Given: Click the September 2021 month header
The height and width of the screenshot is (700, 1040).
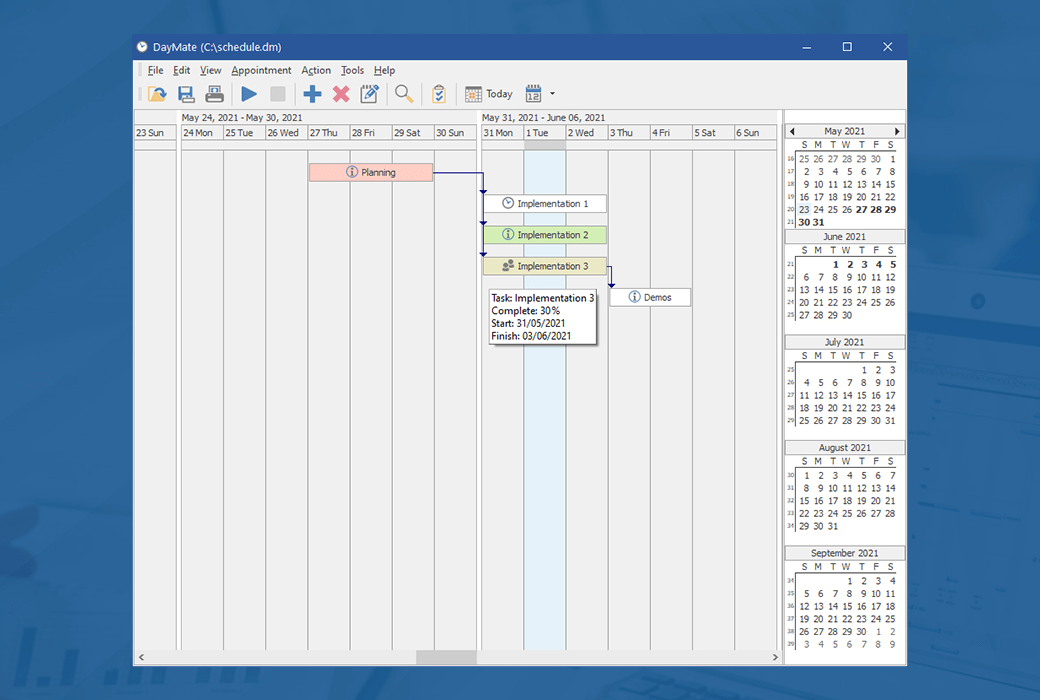Looking at the screenshot, I should click(844, 553).
